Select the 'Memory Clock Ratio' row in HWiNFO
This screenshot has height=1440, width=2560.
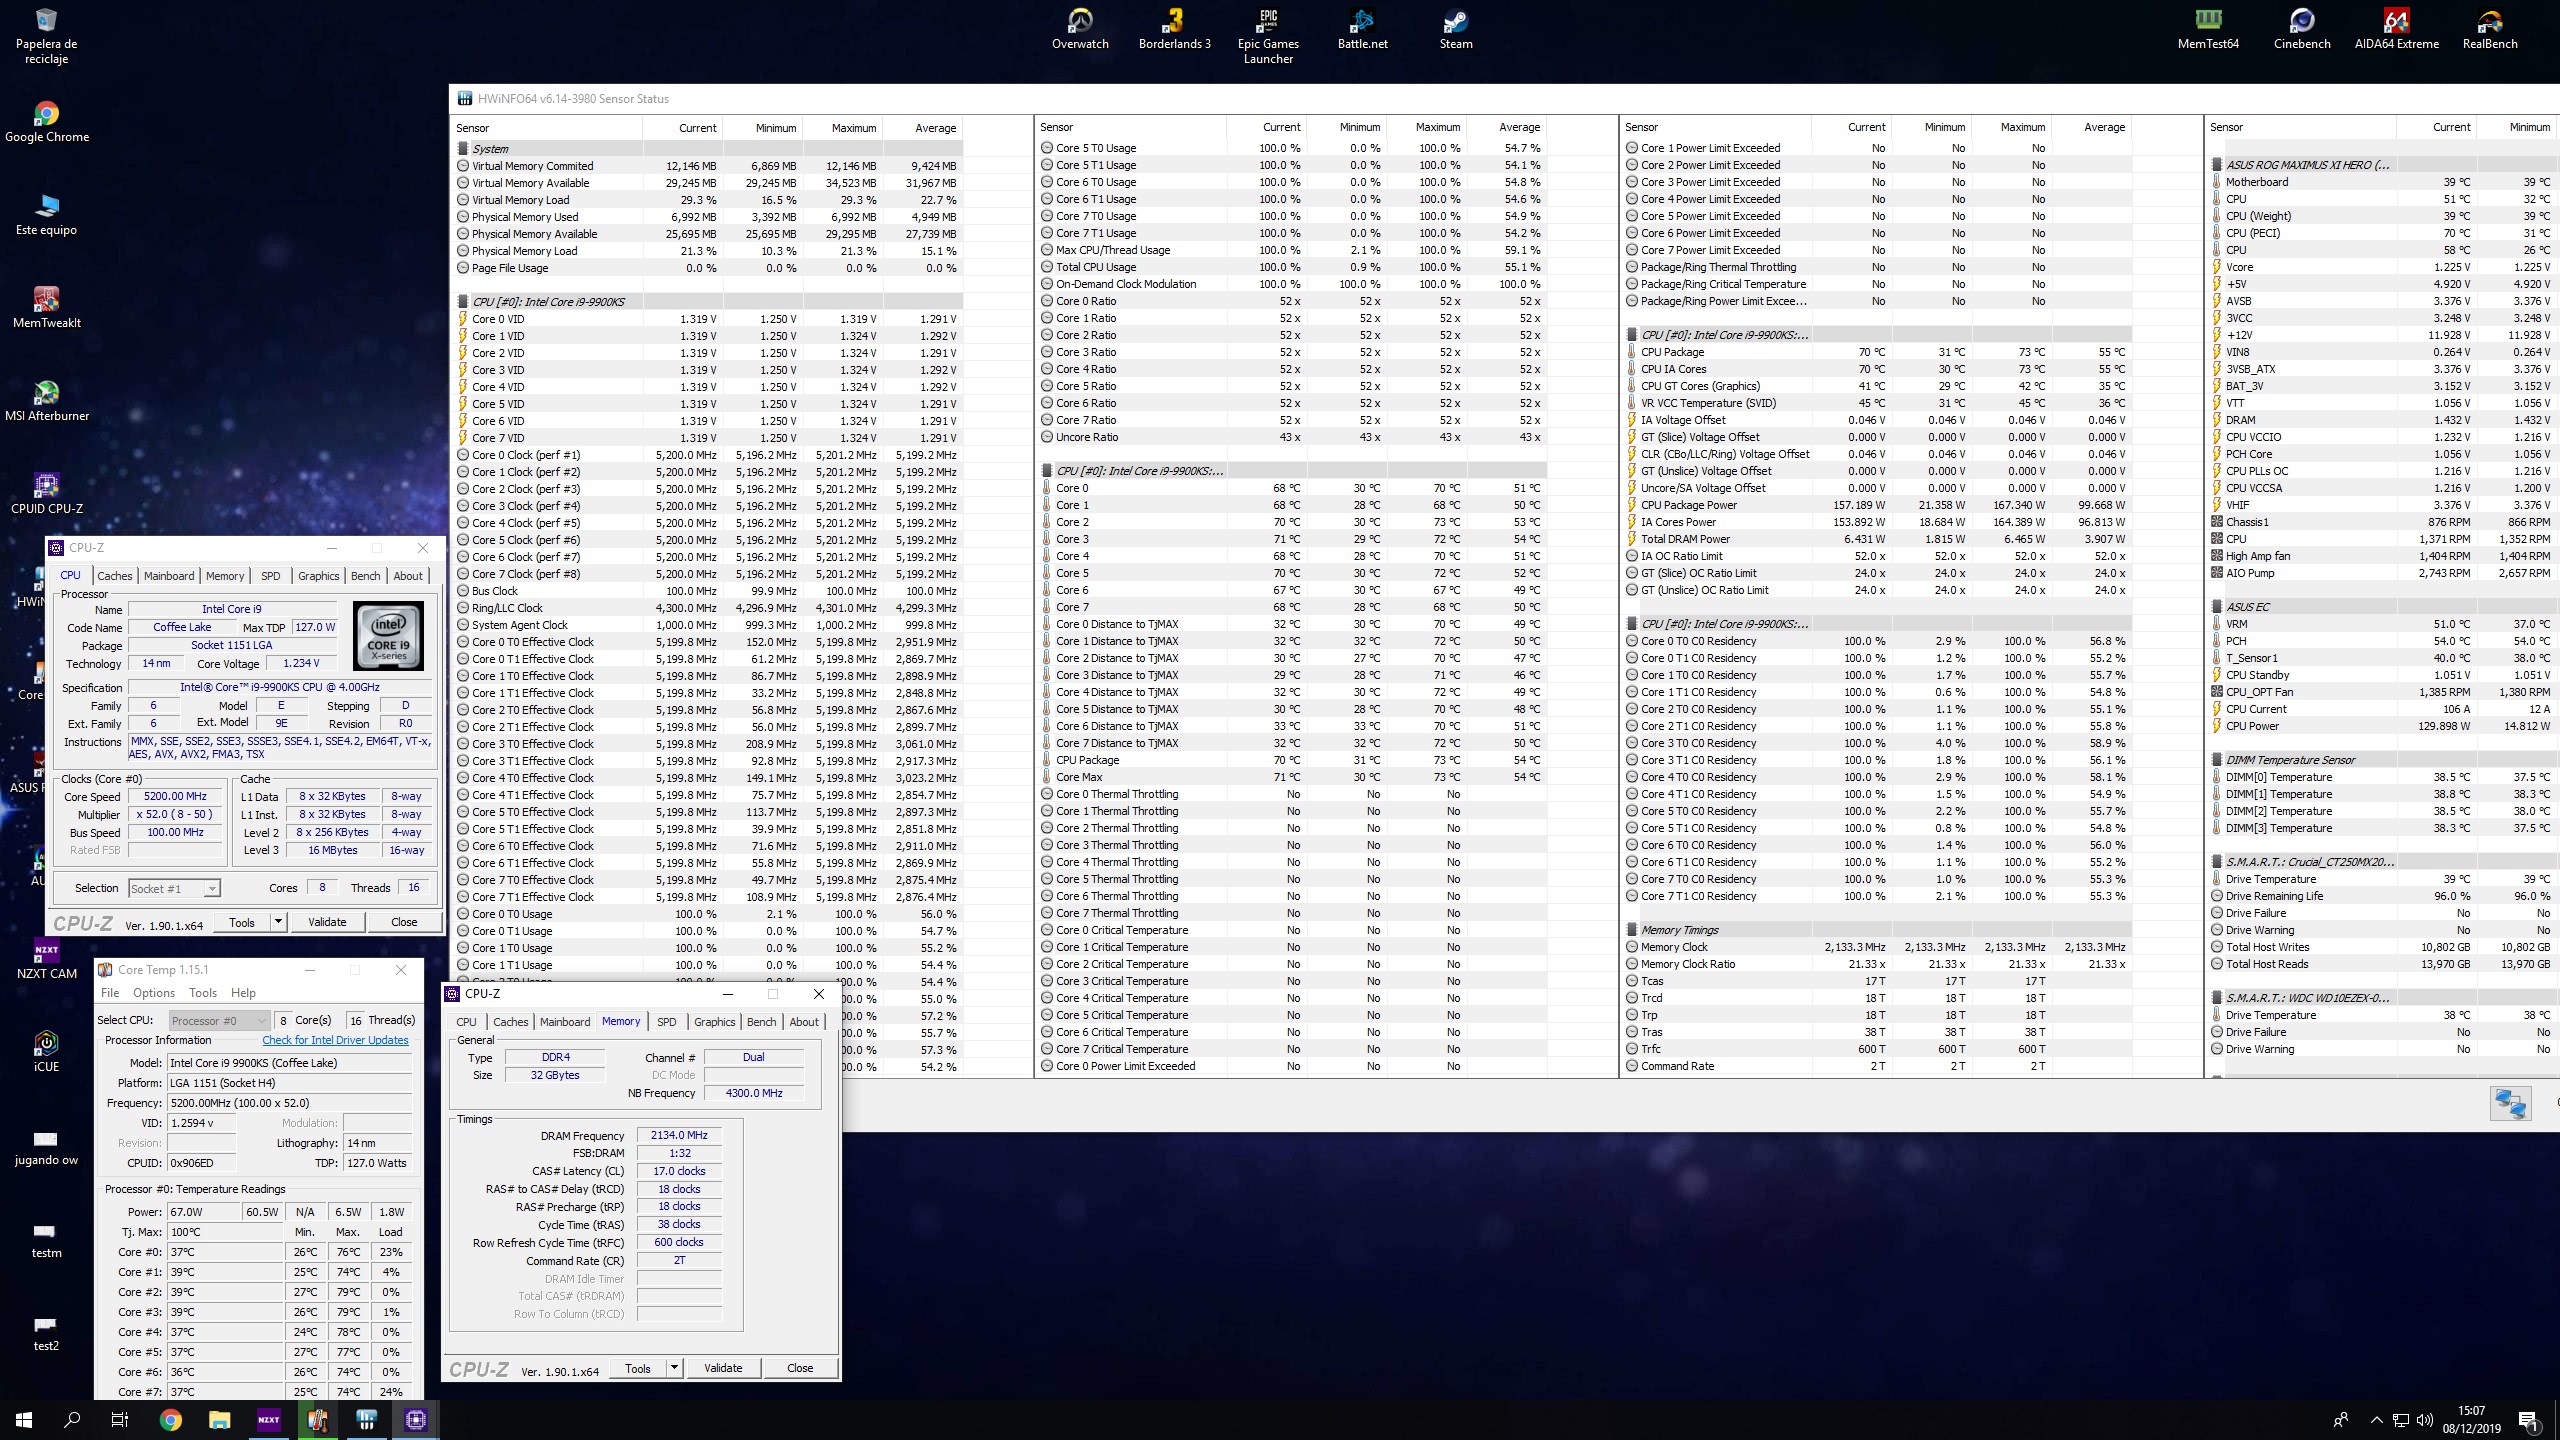click(x=1877, y=964)
